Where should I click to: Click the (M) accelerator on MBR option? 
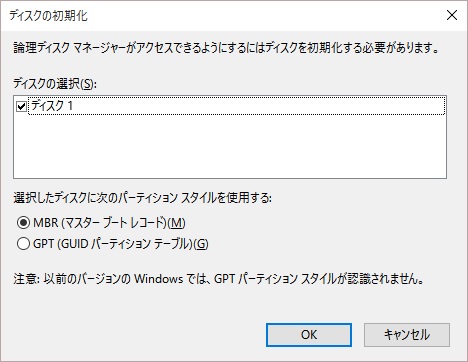[176, 223]
